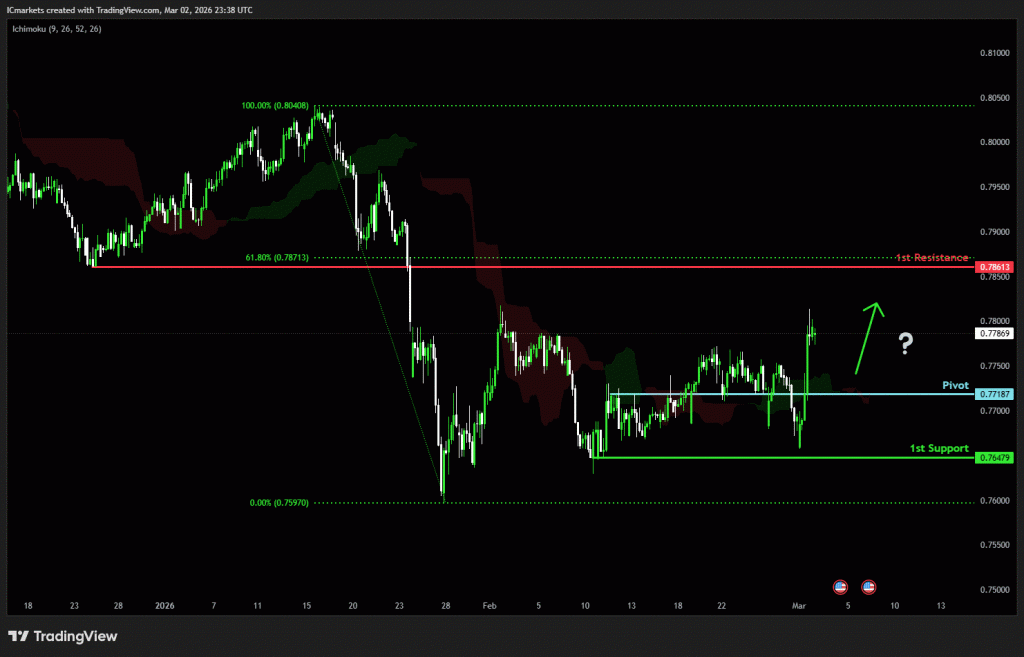
Task: Select the green 0.76479 price tag
Action: (x=994, y=457)
